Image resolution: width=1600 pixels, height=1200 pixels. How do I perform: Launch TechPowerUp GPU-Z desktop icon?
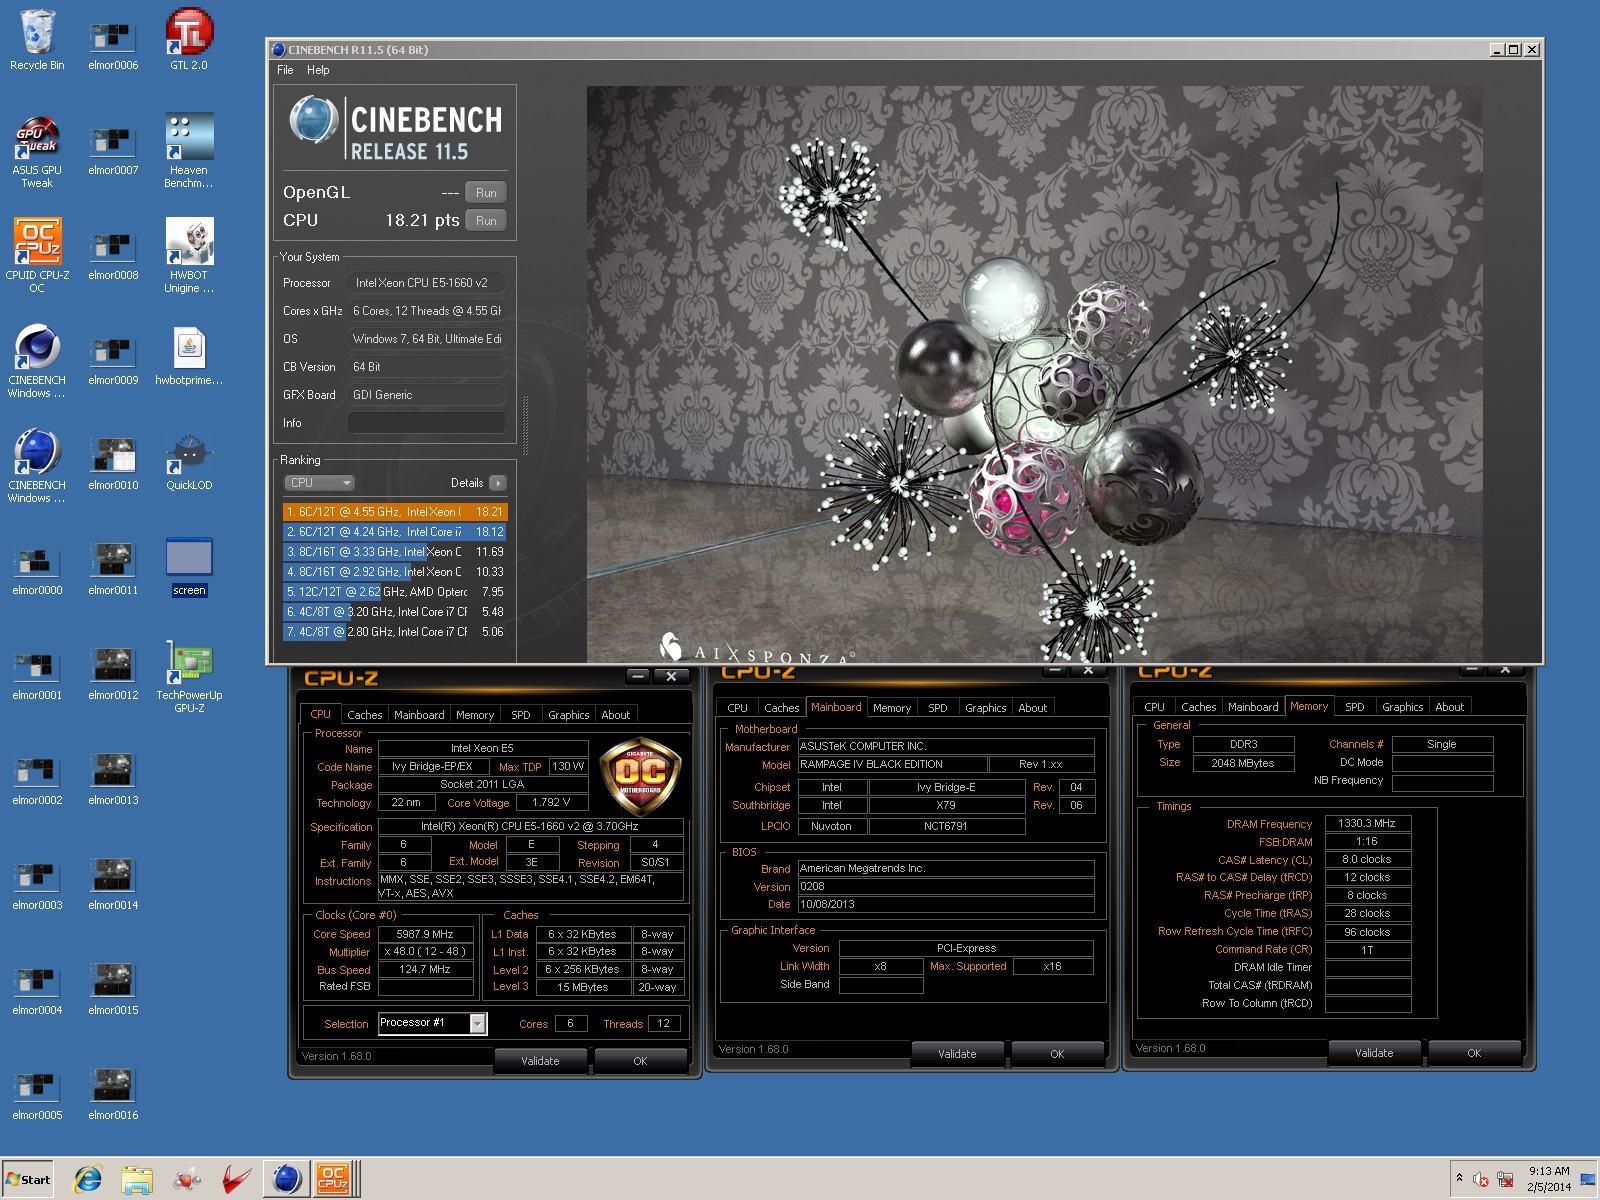(189, 677)
